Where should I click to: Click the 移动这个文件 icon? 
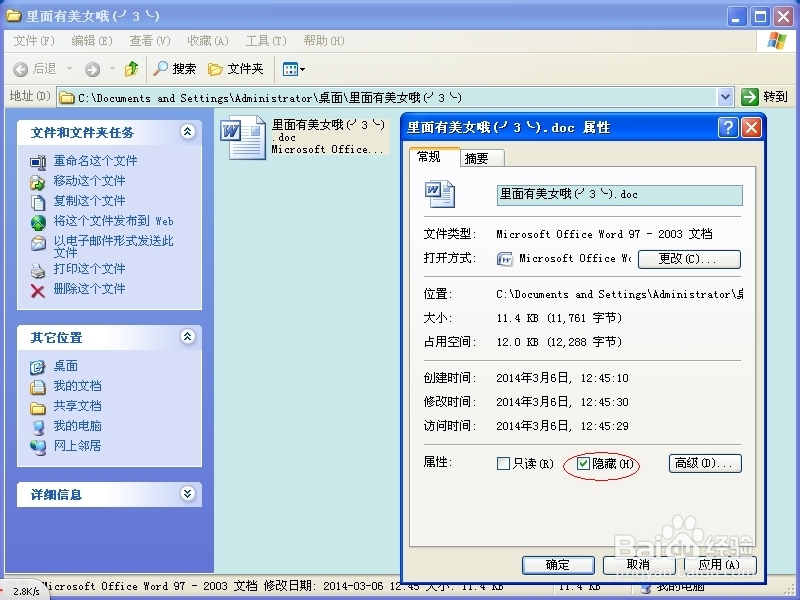tap(38, 182)
